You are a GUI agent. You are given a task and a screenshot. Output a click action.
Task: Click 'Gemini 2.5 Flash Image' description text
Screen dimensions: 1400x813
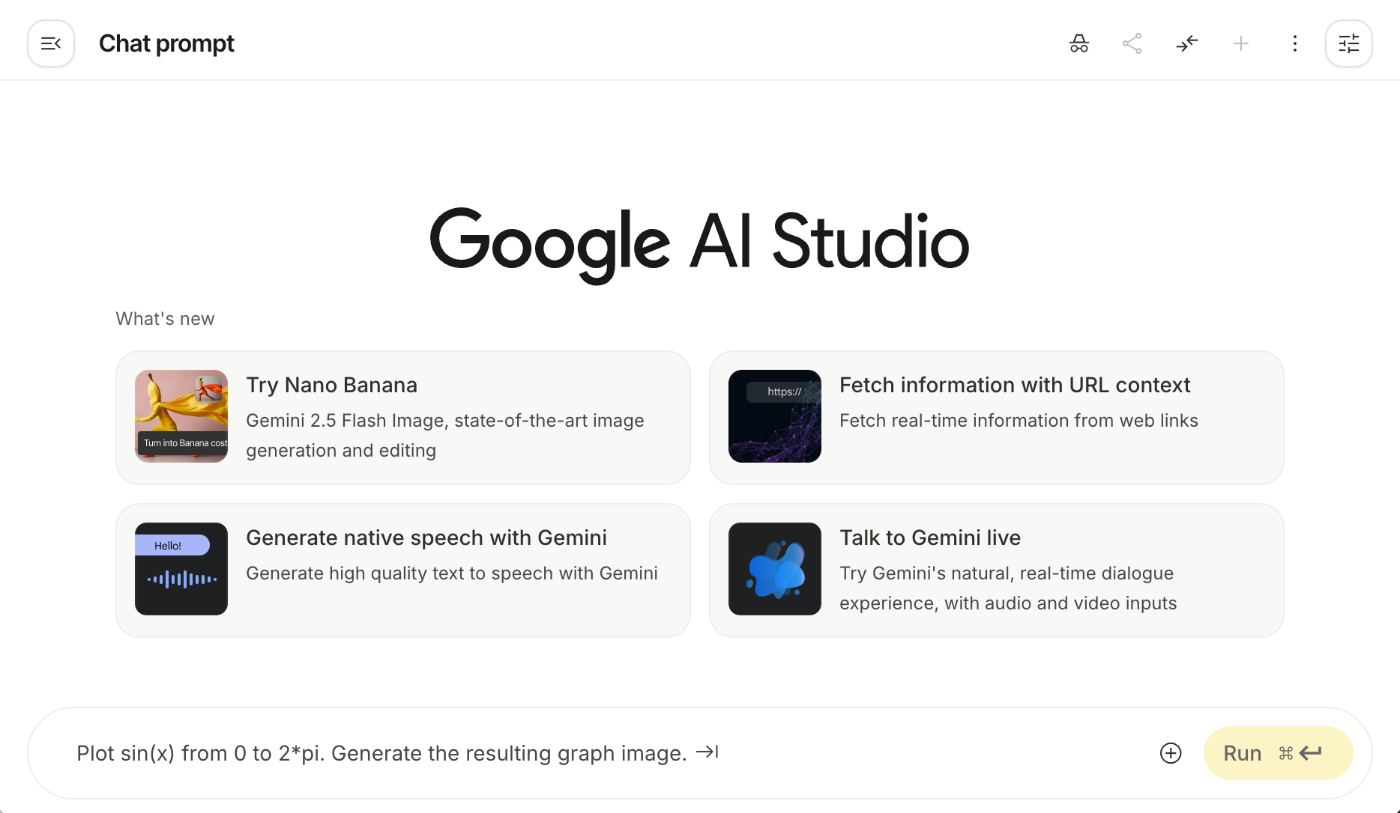pyautogui.click(x=445, y=435)
